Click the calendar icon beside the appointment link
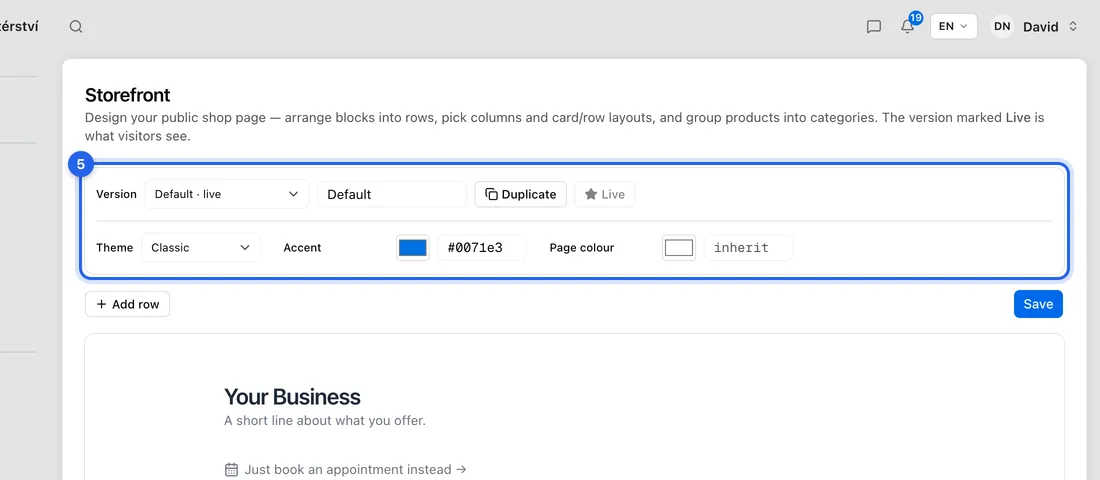The height and width of the screenshot is (480, 1100). tap(232, 469)
